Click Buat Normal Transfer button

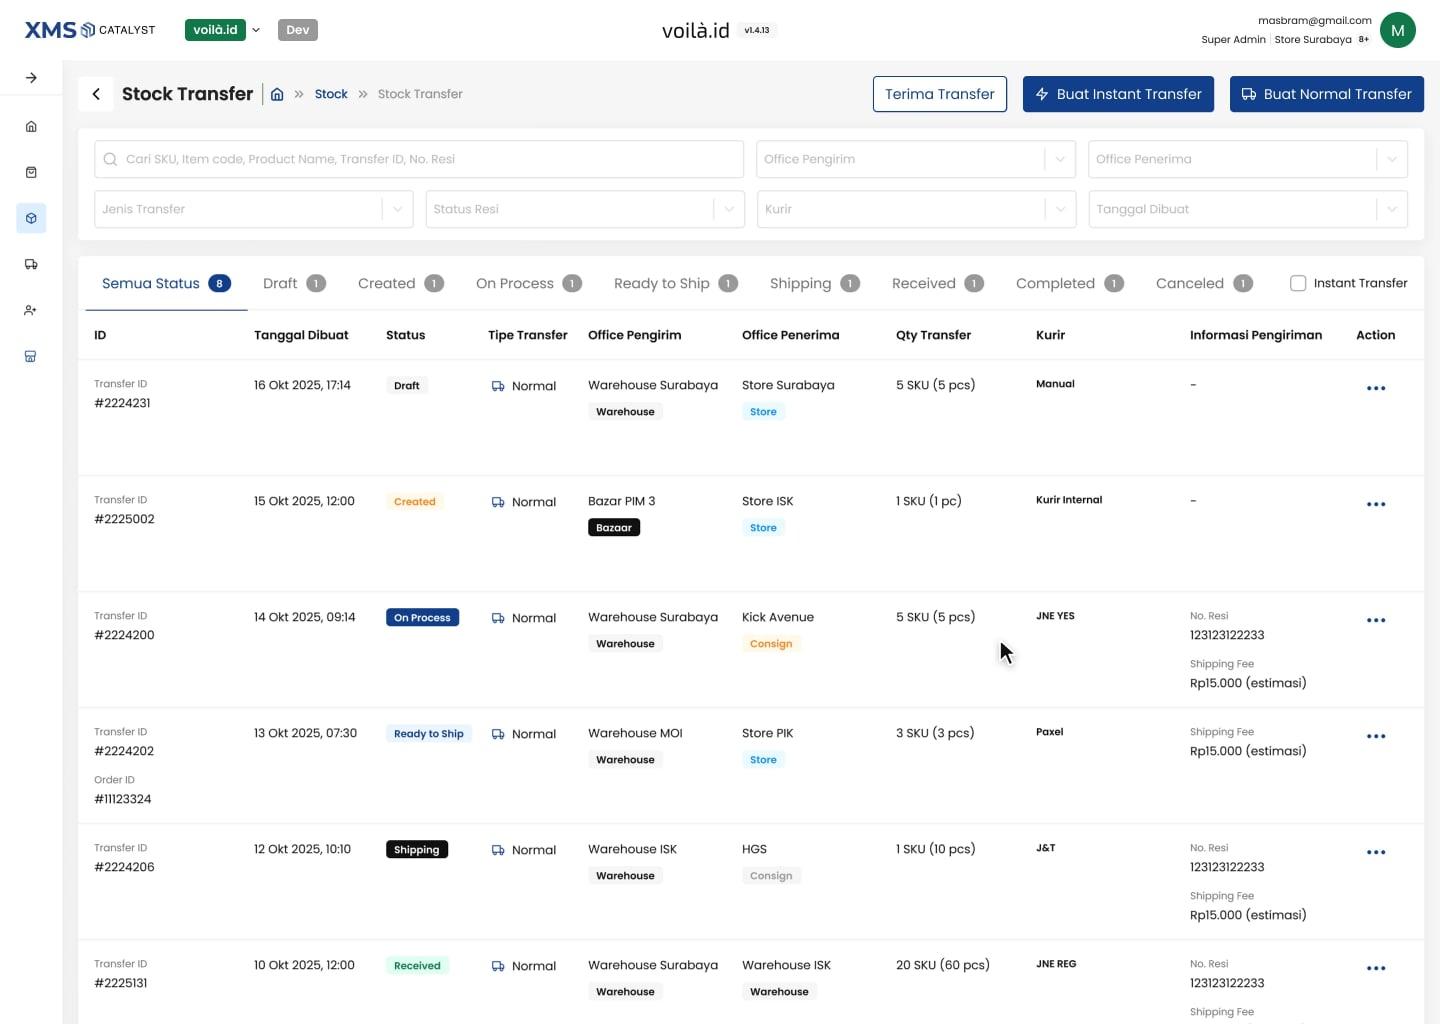[x=1326, y=94]
